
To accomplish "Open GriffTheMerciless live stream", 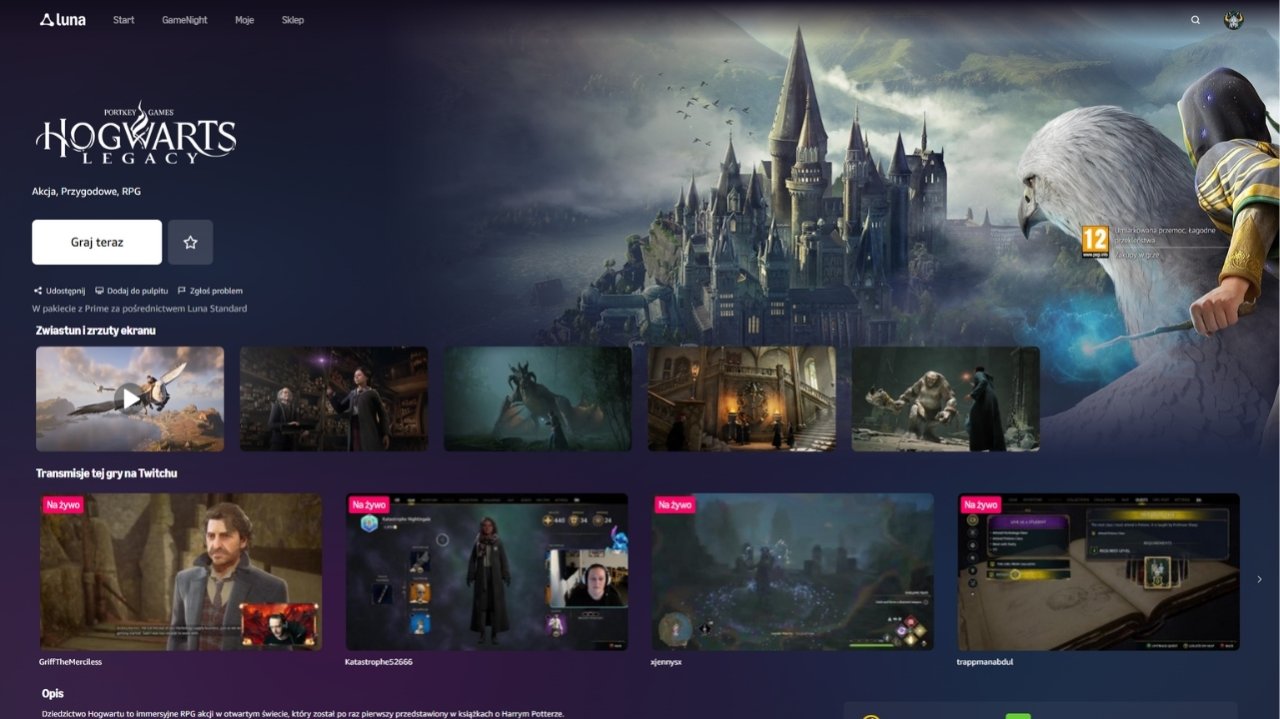I will tap(181, 571).
